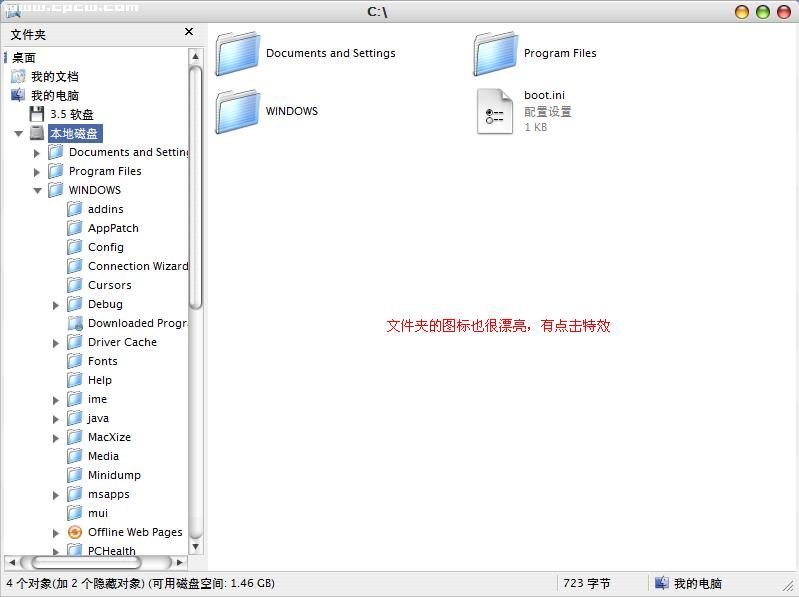The width and height of the screenshot is (799, 597).
Task: Expand the Debug folder node
Action: (56, 305)
